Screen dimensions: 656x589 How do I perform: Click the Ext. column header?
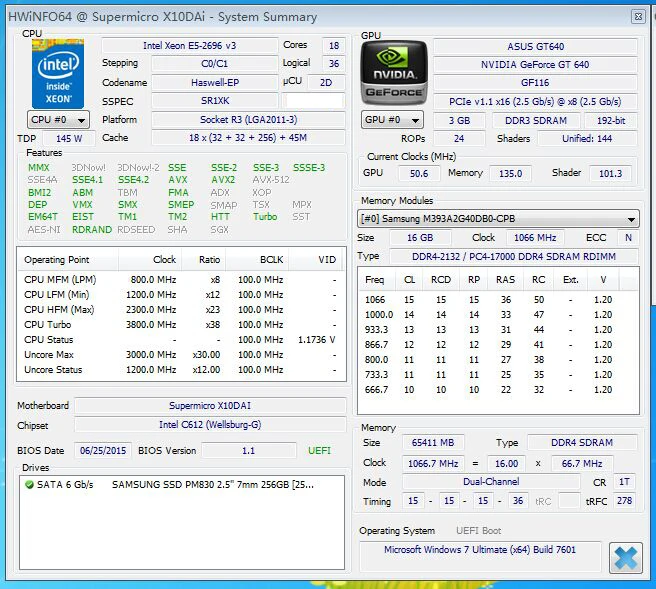570,279
